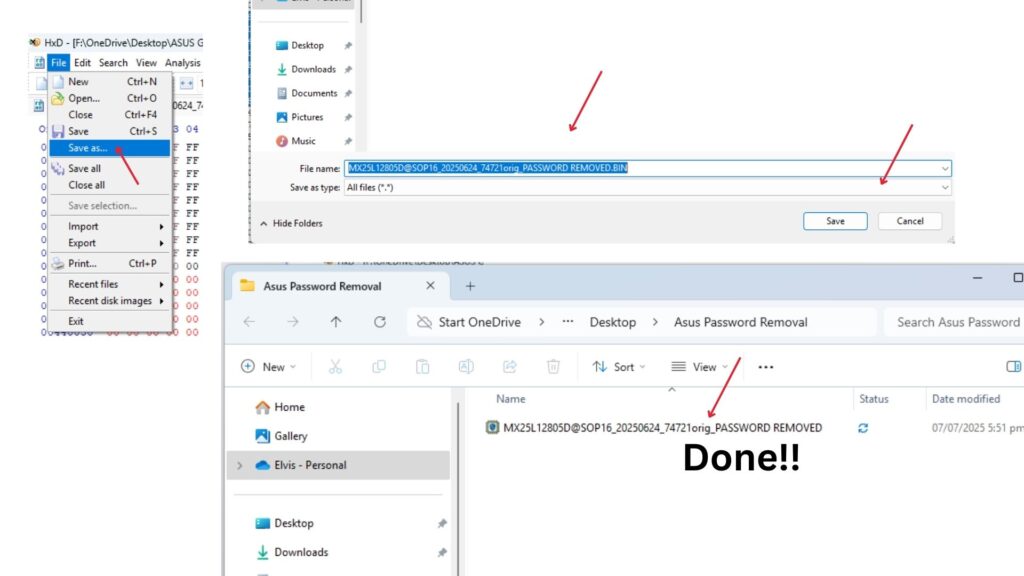Click the Save button in the dialog

(x=835, y=221)
